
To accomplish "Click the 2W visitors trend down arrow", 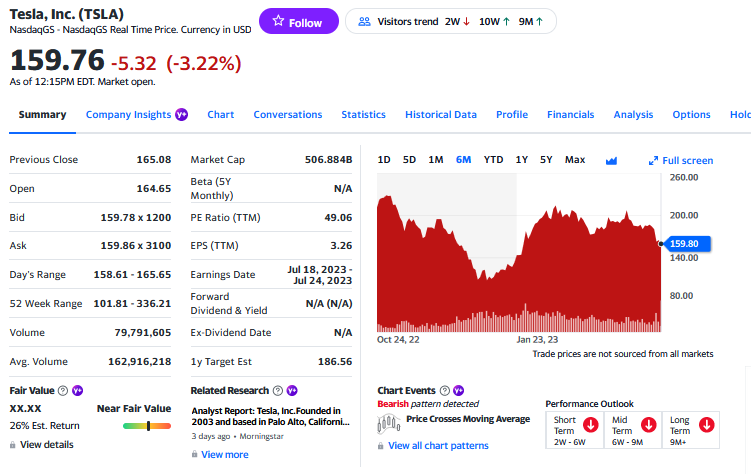I will coord(467,22).
